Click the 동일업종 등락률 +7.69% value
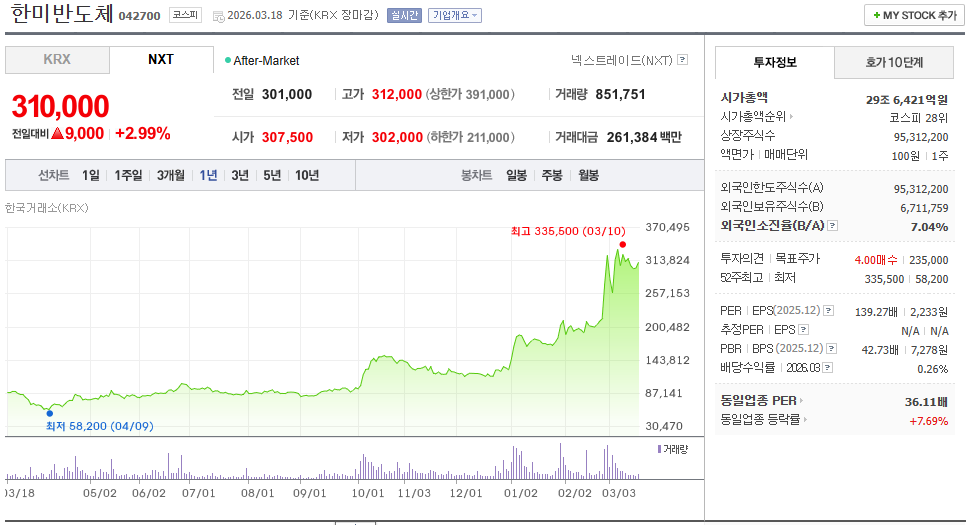This screenshot has width=970, height=525. click(929, 421)
